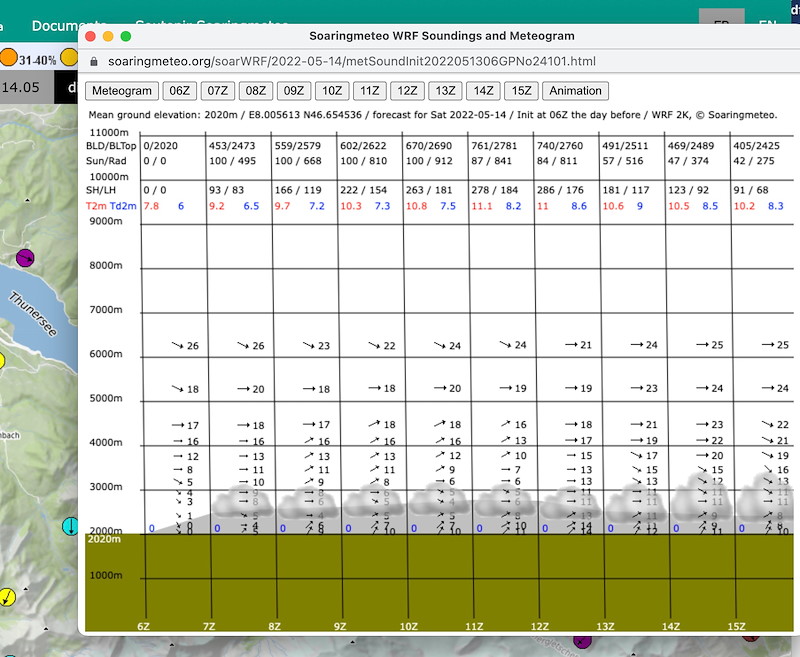800x657 pixels.
Task: Click the 11Z T2m value 11.1
Action: pos(482,206)
